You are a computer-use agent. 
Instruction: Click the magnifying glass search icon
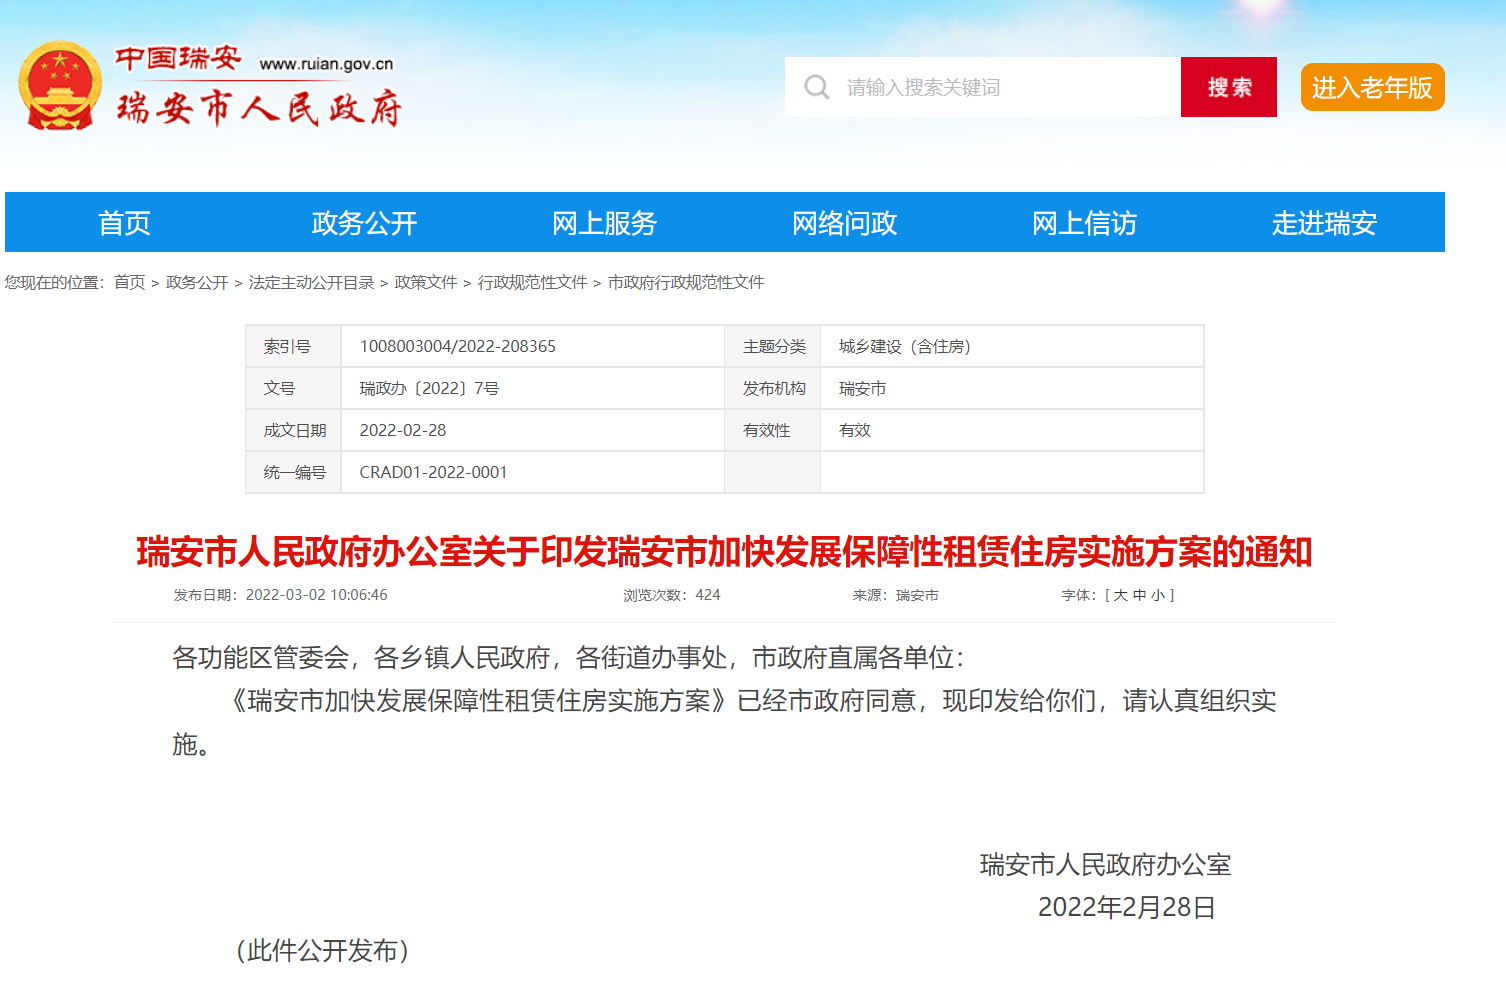817,88
